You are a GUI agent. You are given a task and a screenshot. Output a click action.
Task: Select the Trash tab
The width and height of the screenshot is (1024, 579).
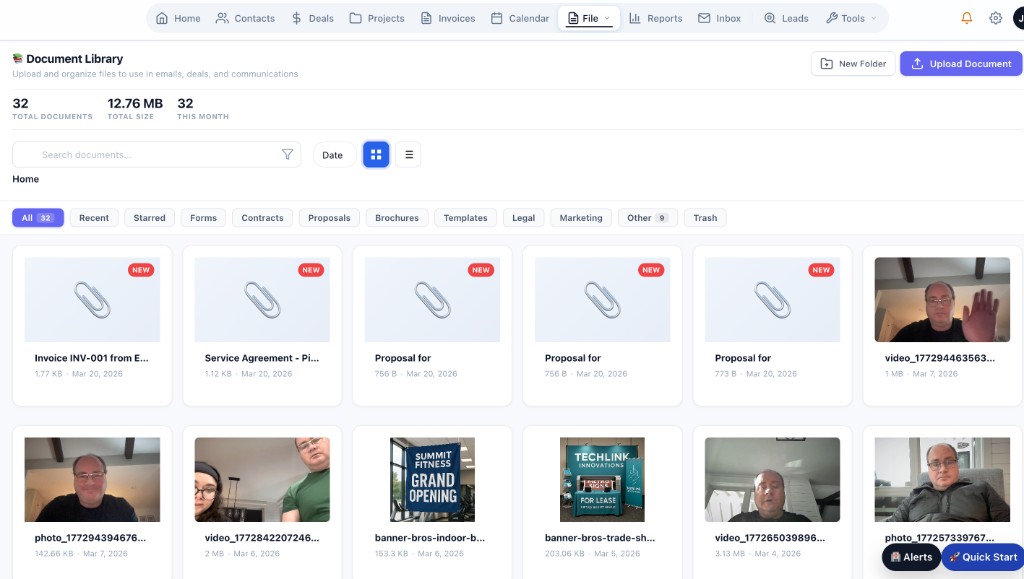click(705, 217)
